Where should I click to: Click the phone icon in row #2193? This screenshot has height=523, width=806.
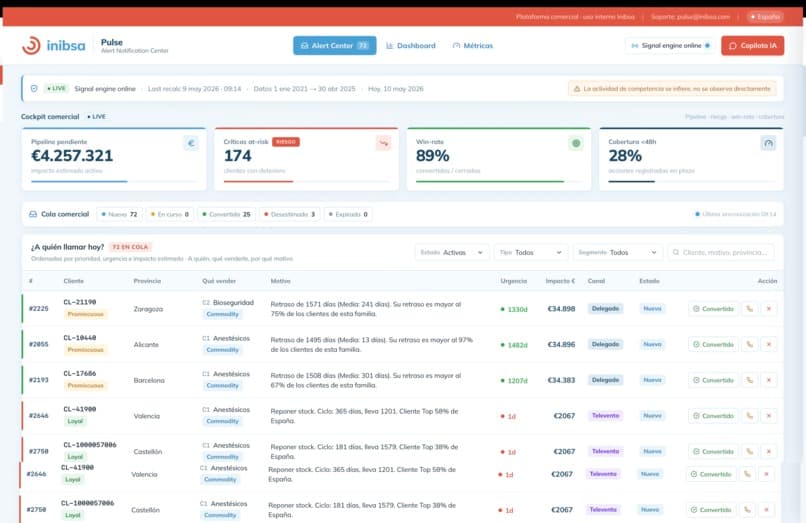click(749, 380)
